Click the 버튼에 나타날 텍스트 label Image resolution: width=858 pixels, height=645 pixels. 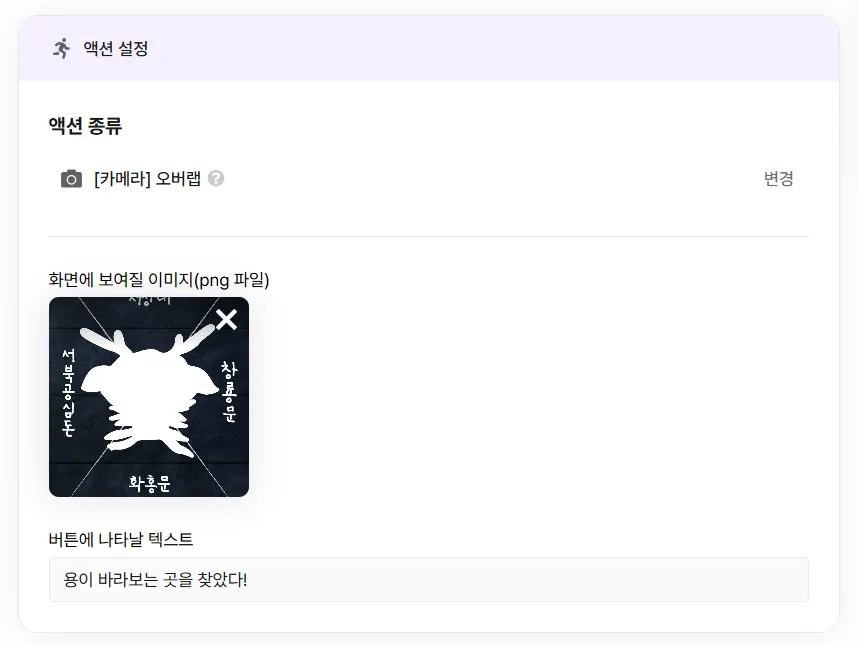pos(121,539)
